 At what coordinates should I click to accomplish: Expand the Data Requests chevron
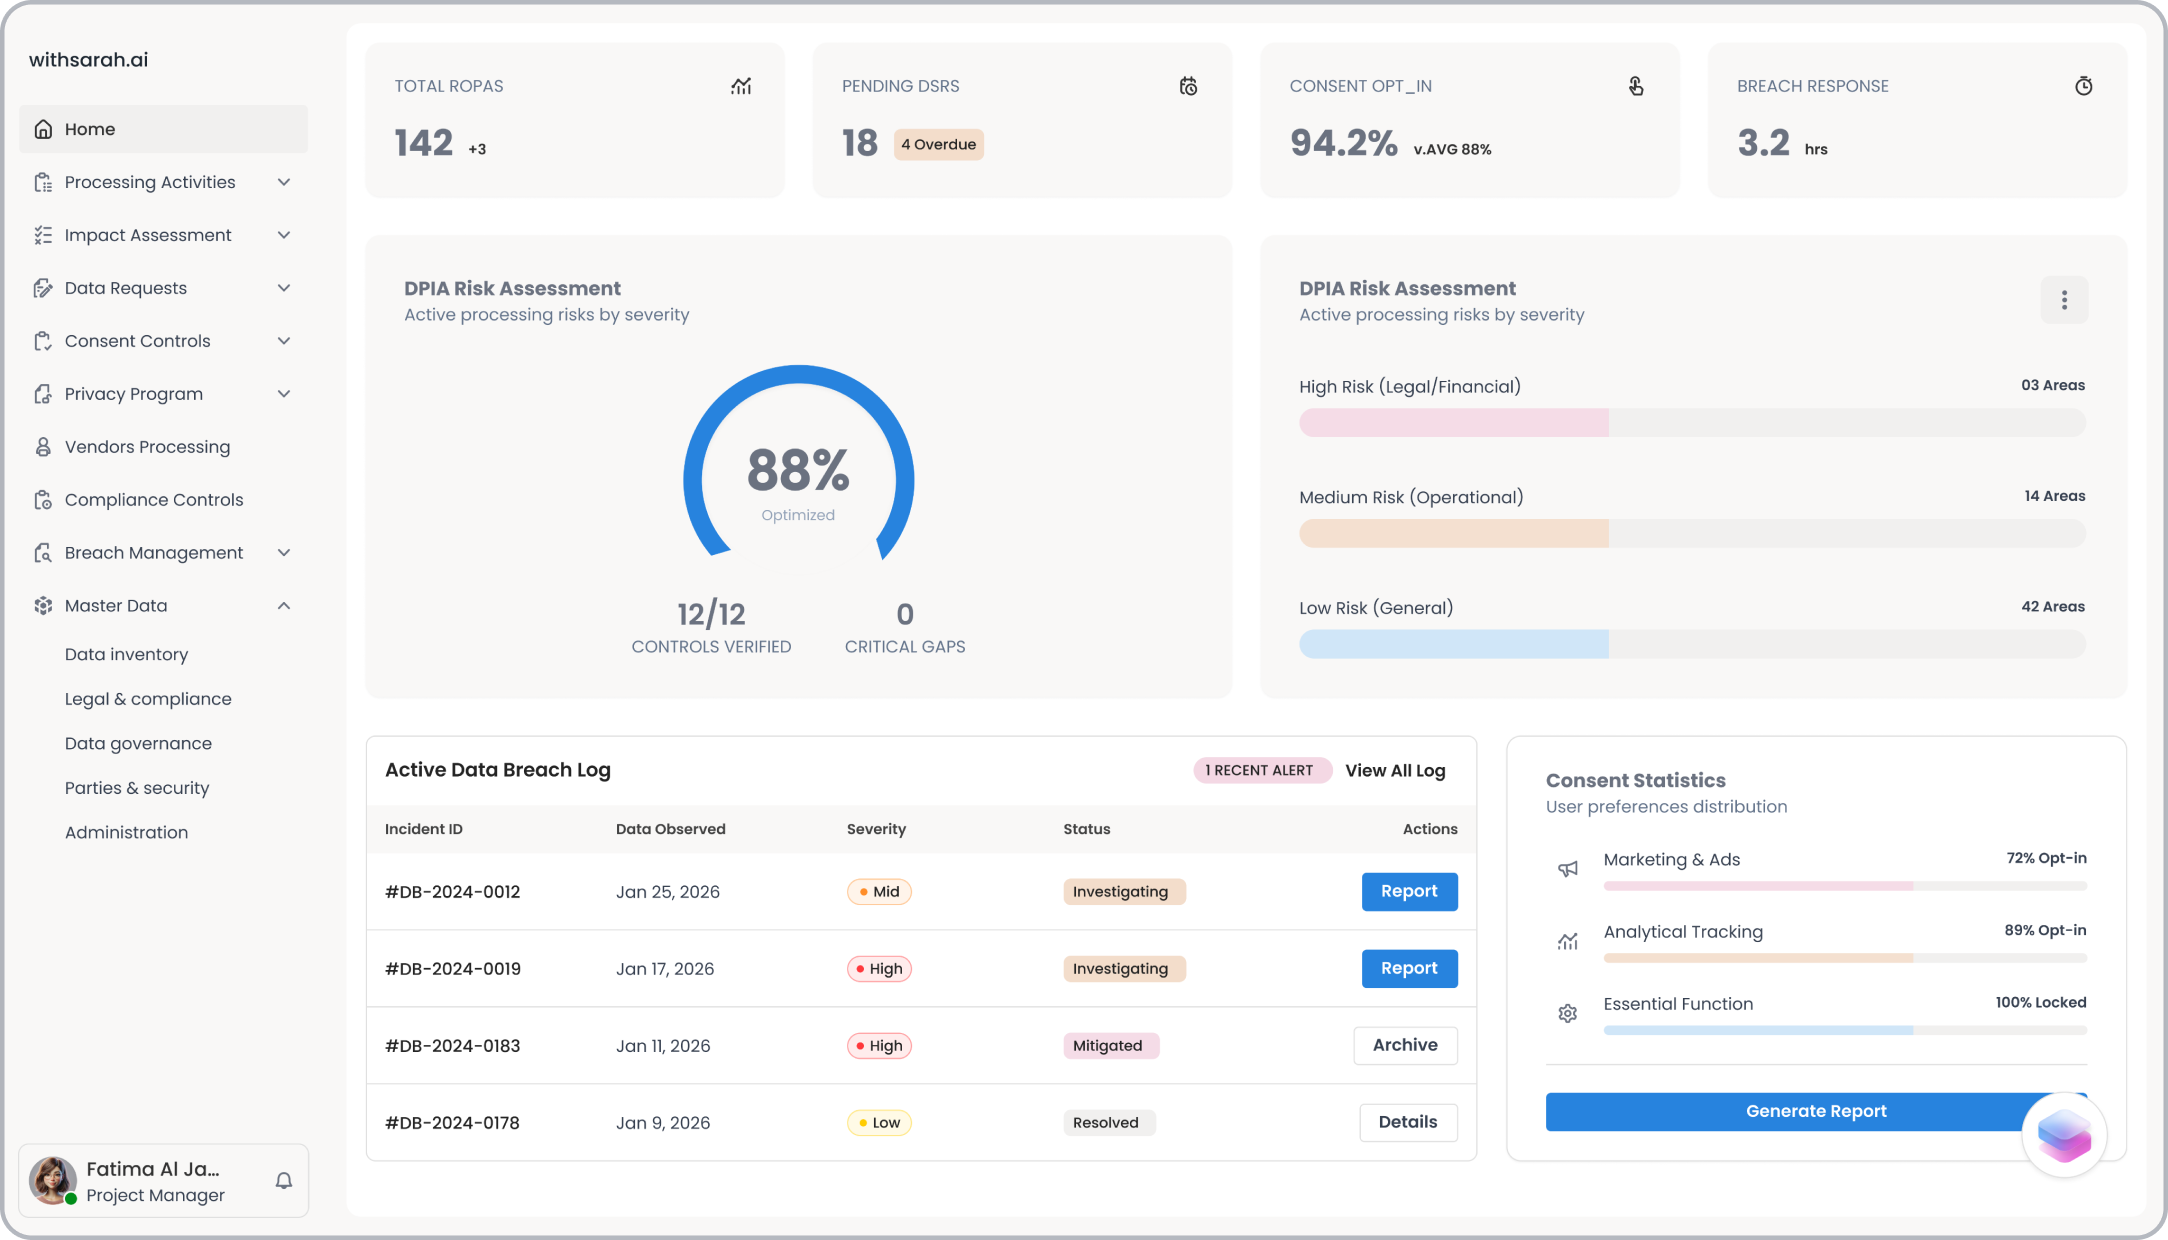(x=284, y=288)
